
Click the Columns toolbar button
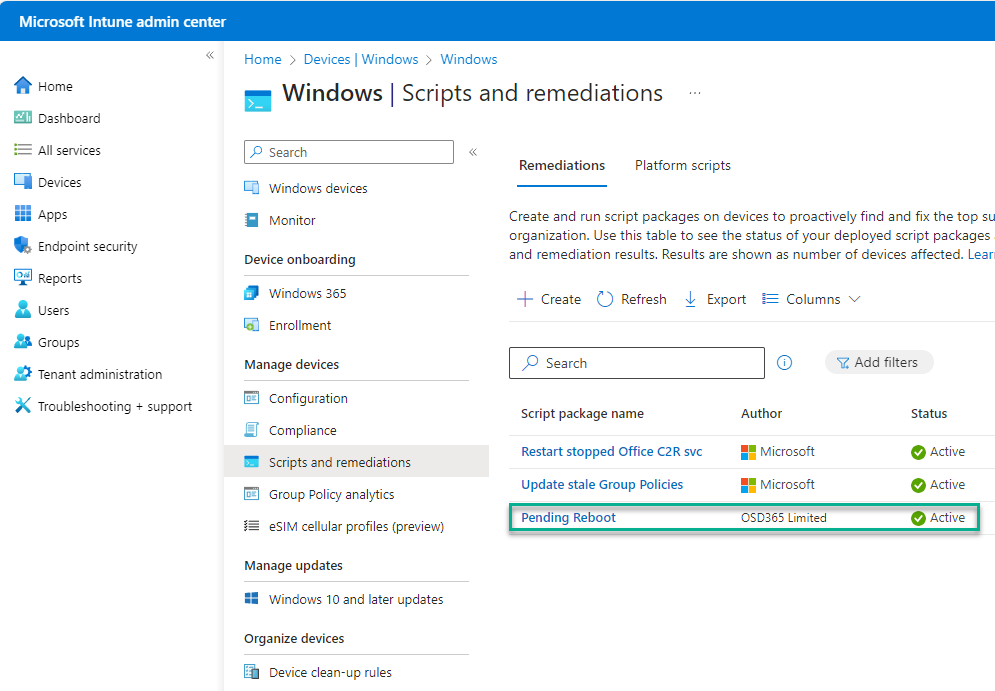coord(811,299)
